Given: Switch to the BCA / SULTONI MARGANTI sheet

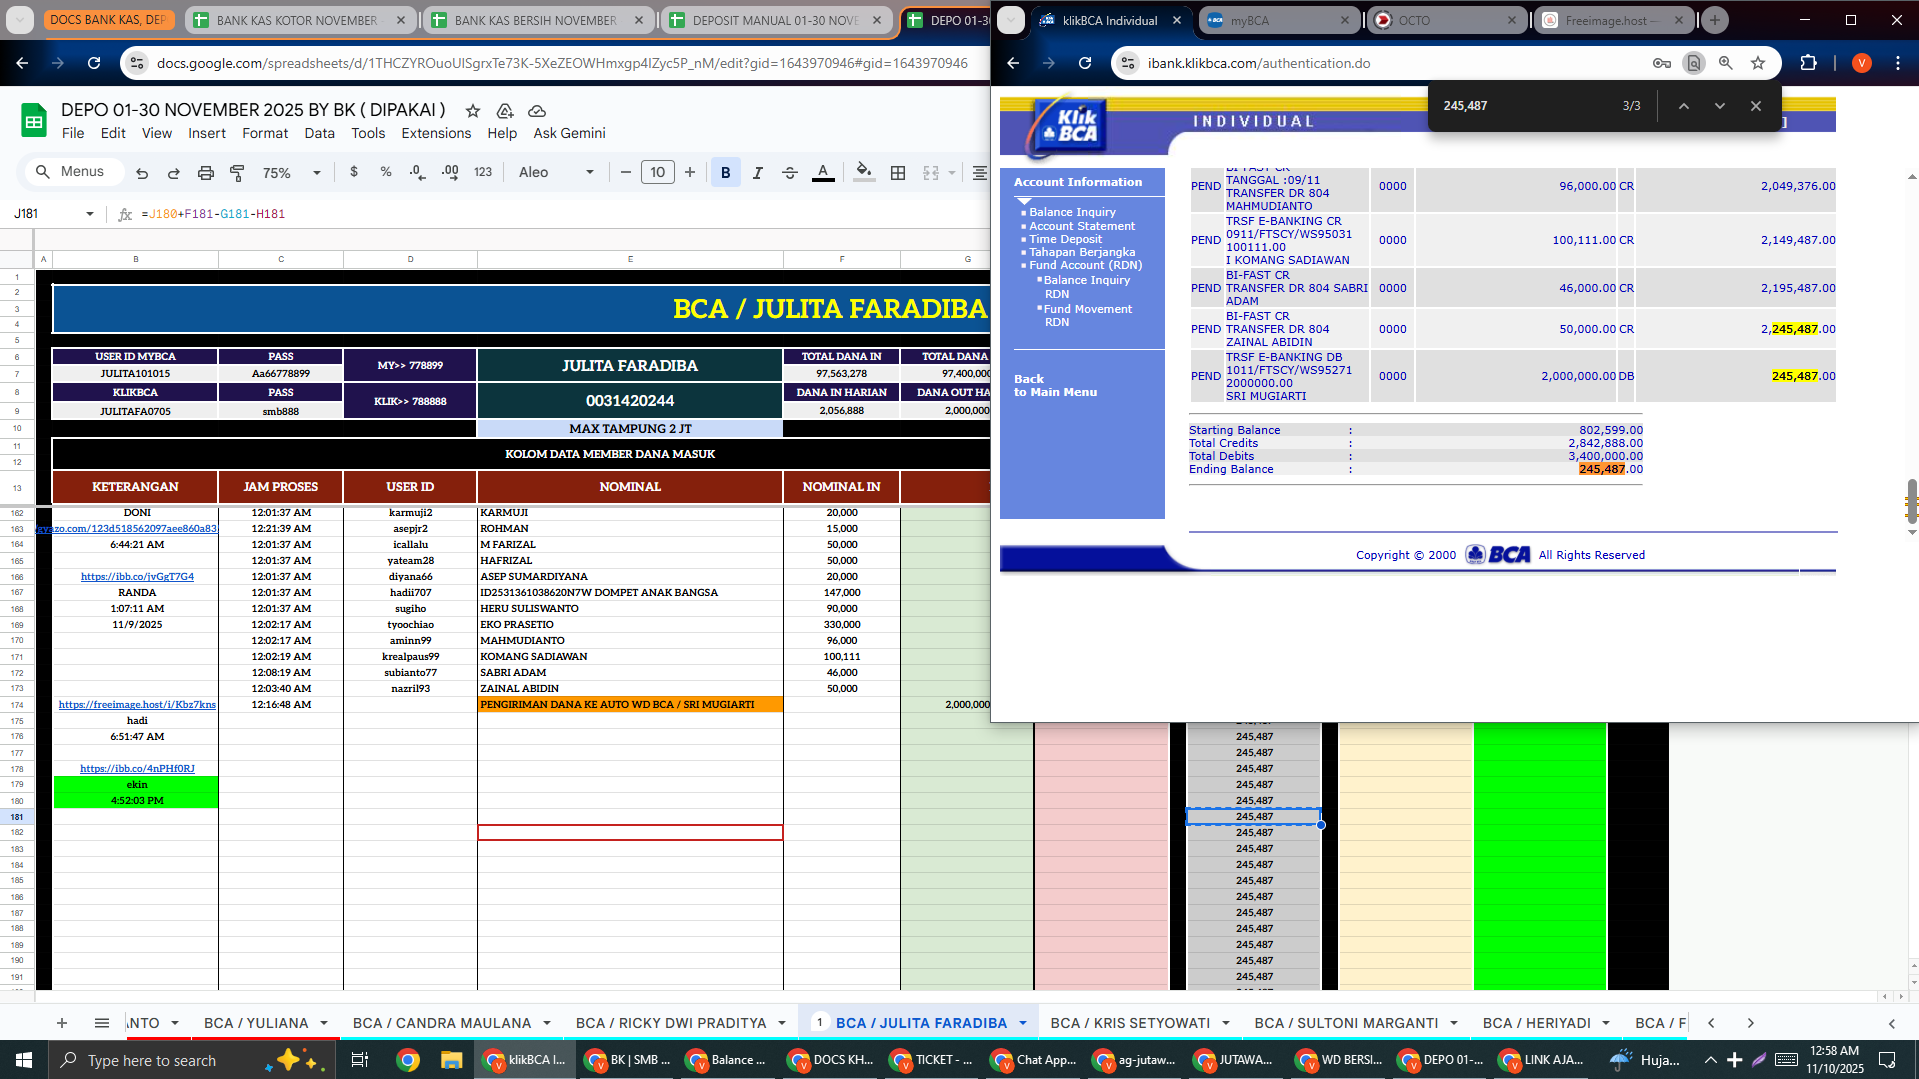Looking at the screenshot, I should 1346,1023.
